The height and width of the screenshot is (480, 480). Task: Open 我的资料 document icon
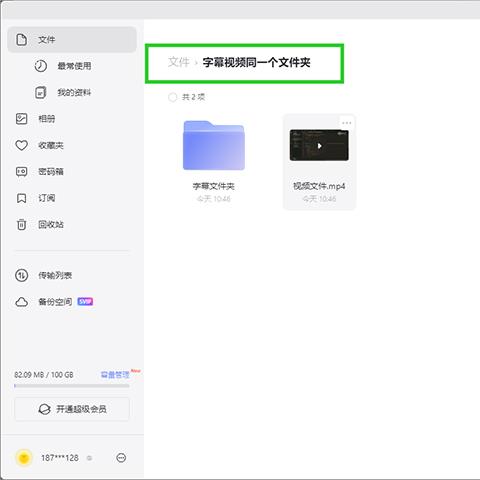point(41,92)
